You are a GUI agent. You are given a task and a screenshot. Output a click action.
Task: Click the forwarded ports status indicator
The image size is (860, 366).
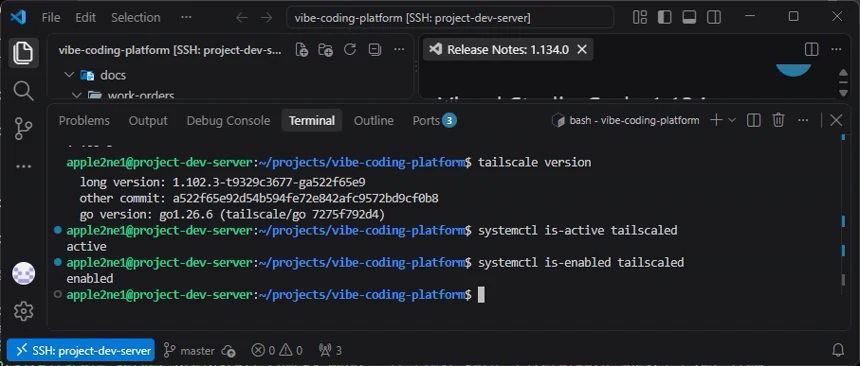click(x=330, y=350)
